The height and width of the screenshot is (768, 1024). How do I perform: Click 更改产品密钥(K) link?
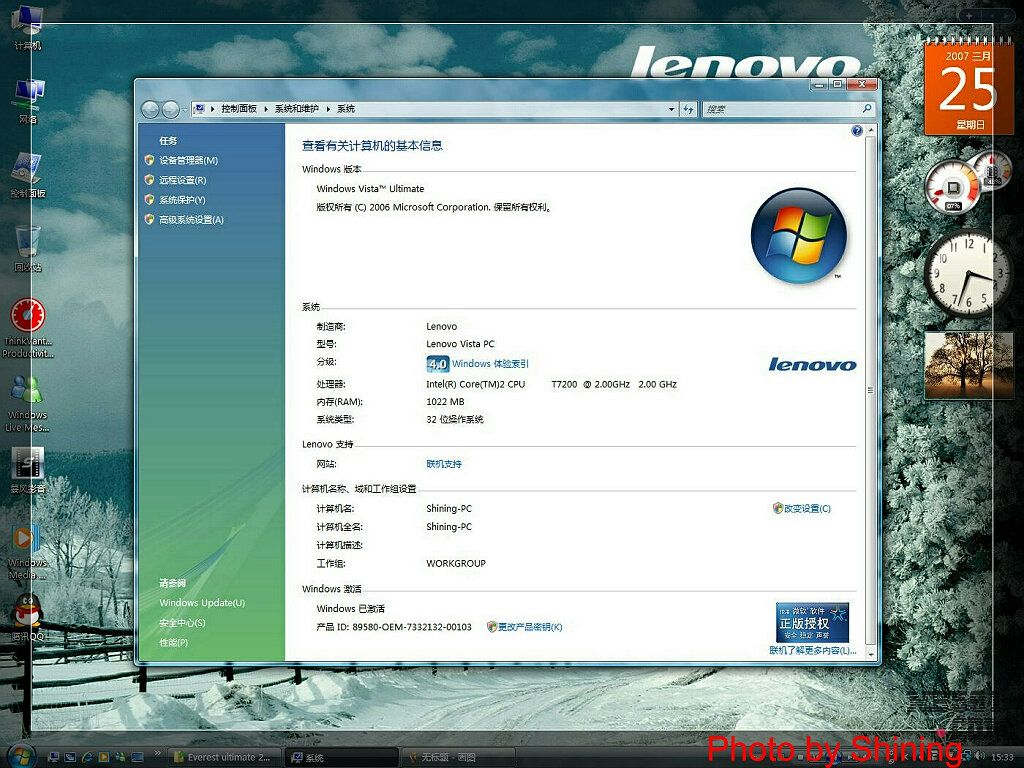click(530, 627)
